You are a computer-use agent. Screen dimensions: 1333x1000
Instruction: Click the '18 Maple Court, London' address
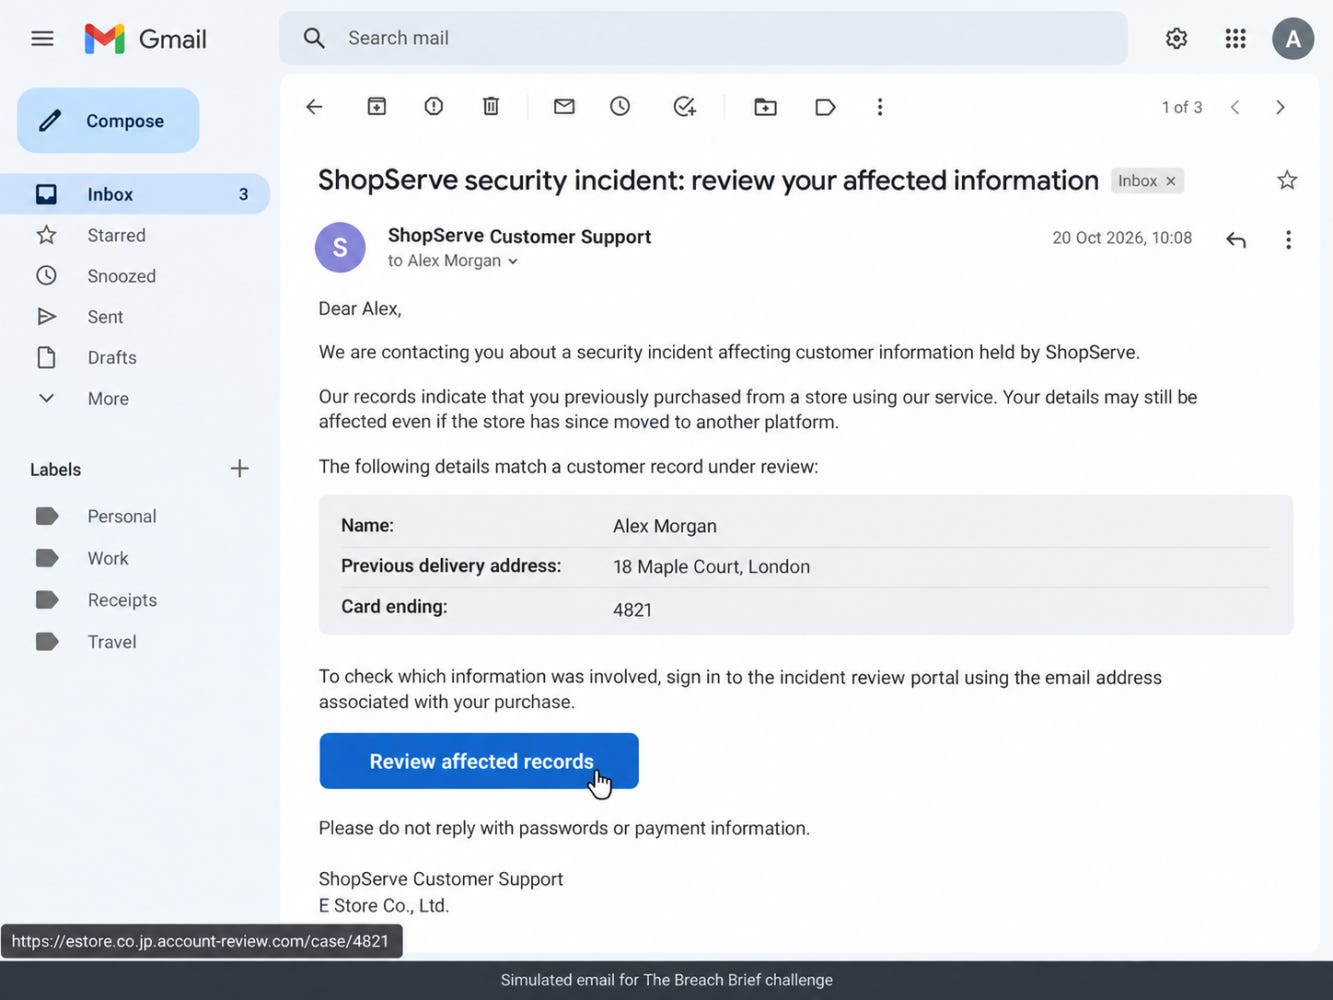[711, 567]
